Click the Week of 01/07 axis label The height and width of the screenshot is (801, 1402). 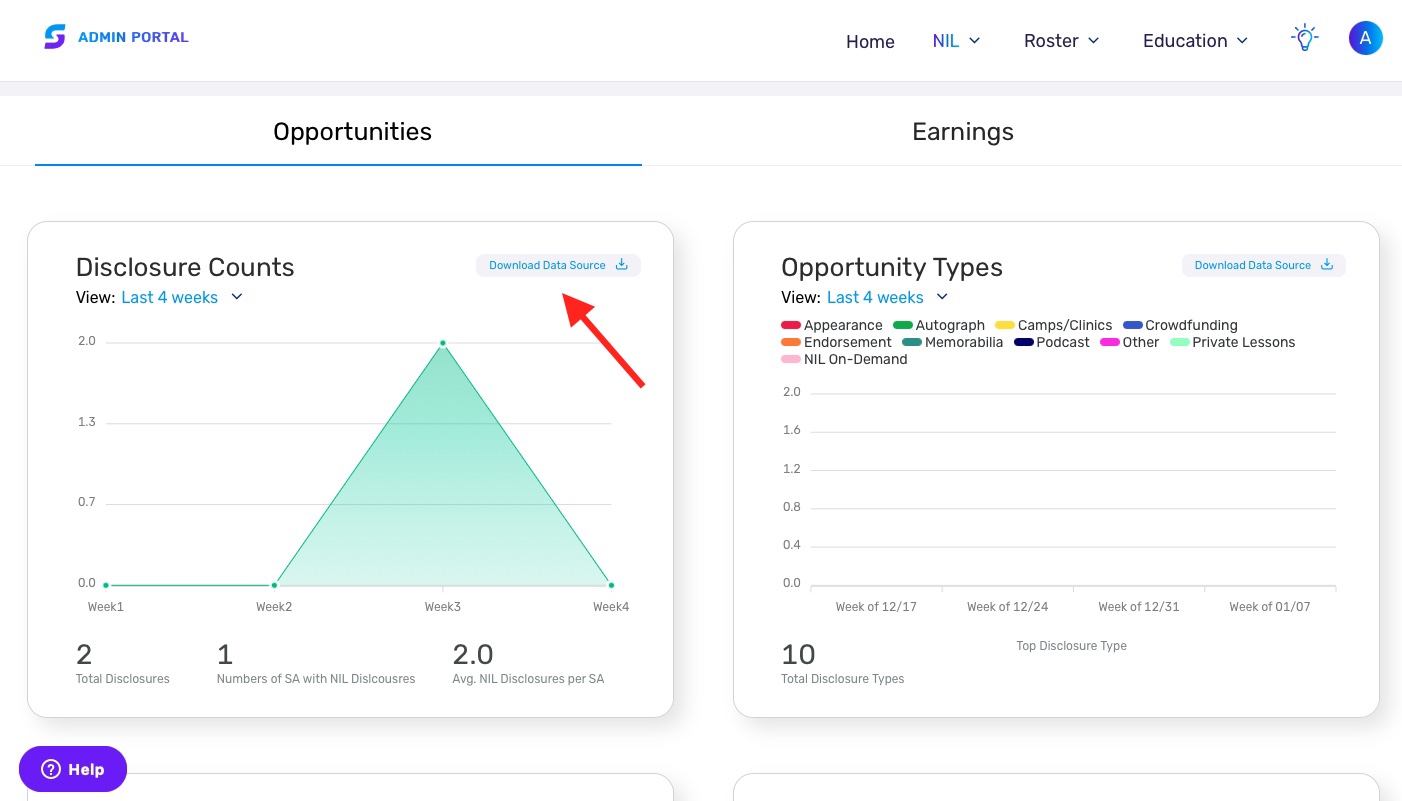tap(1269, 607)
